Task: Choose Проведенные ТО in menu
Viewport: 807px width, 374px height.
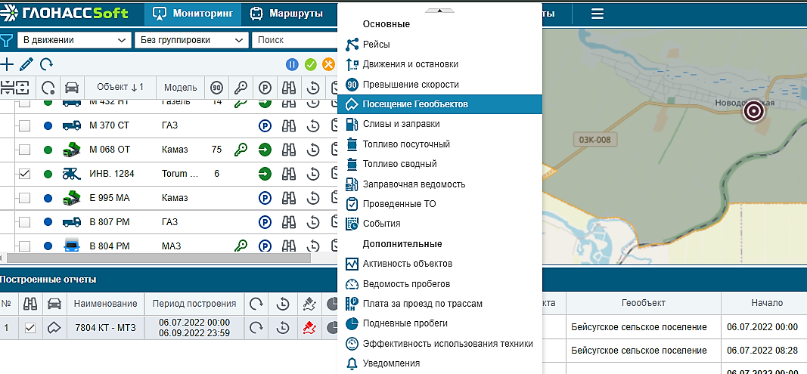Action: tap(439, 204)
